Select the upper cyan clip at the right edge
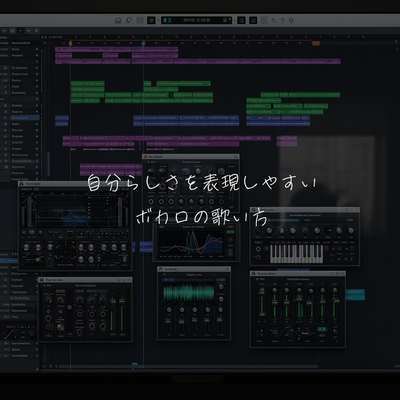 (x=355, y=292)
